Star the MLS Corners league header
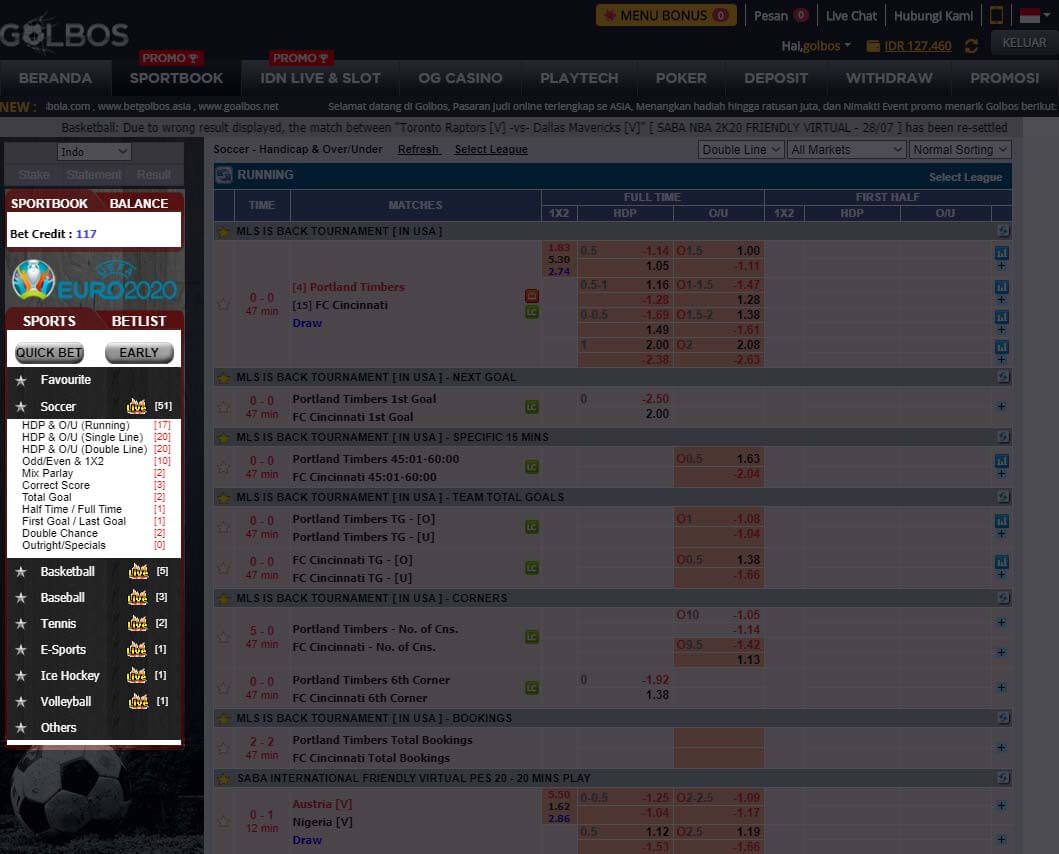 point(223,598)
